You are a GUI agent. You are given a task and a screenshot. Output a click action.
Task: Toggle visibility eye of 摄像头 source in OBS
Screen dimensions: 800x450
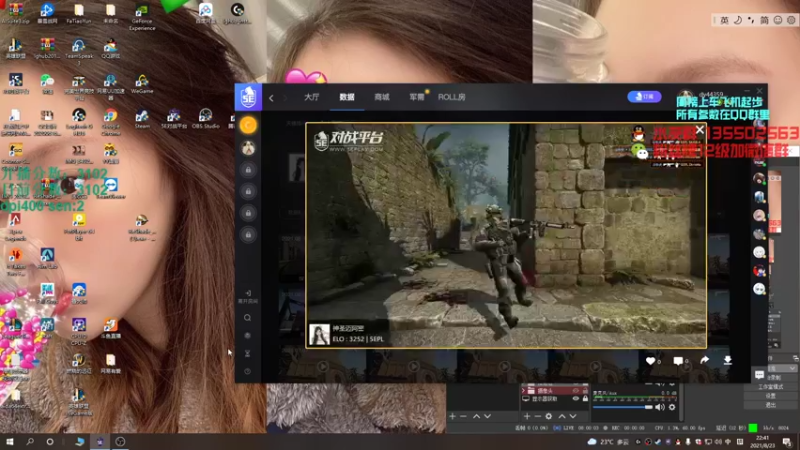pos(576,391)
